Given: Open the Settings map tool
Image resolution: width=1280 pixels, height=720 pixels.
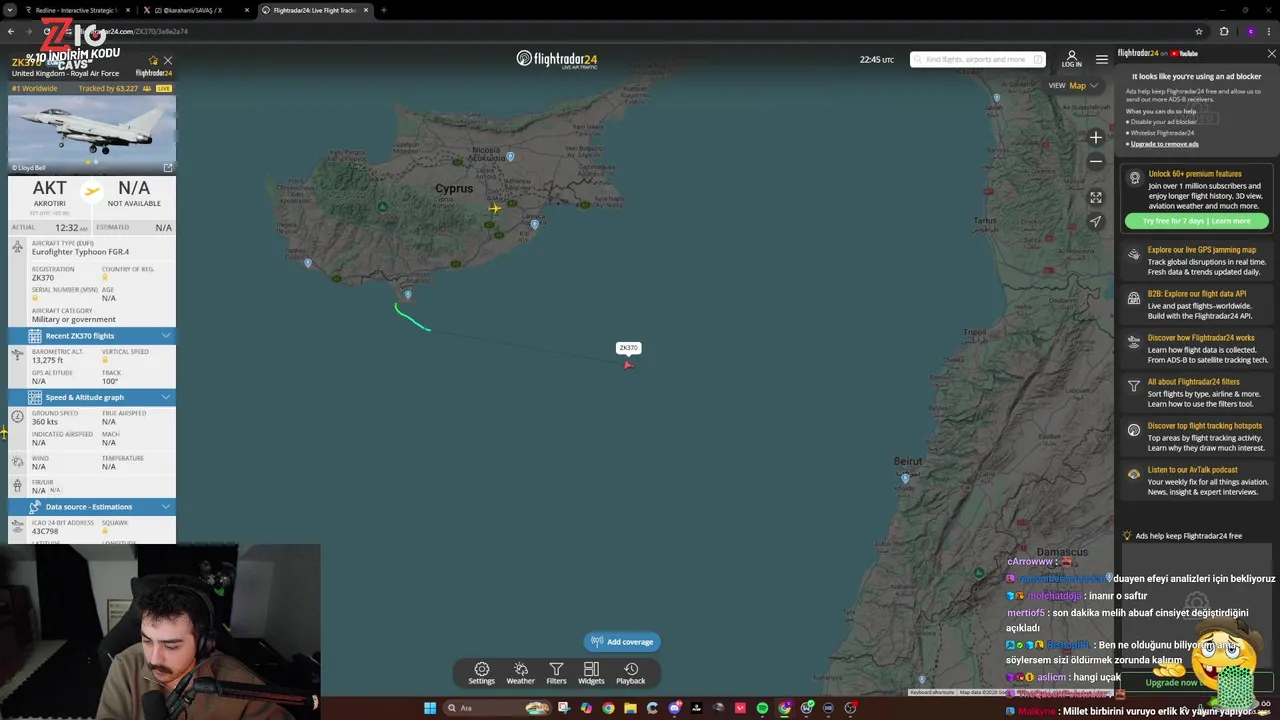Looking at the screenshot, I should point(481,673).
